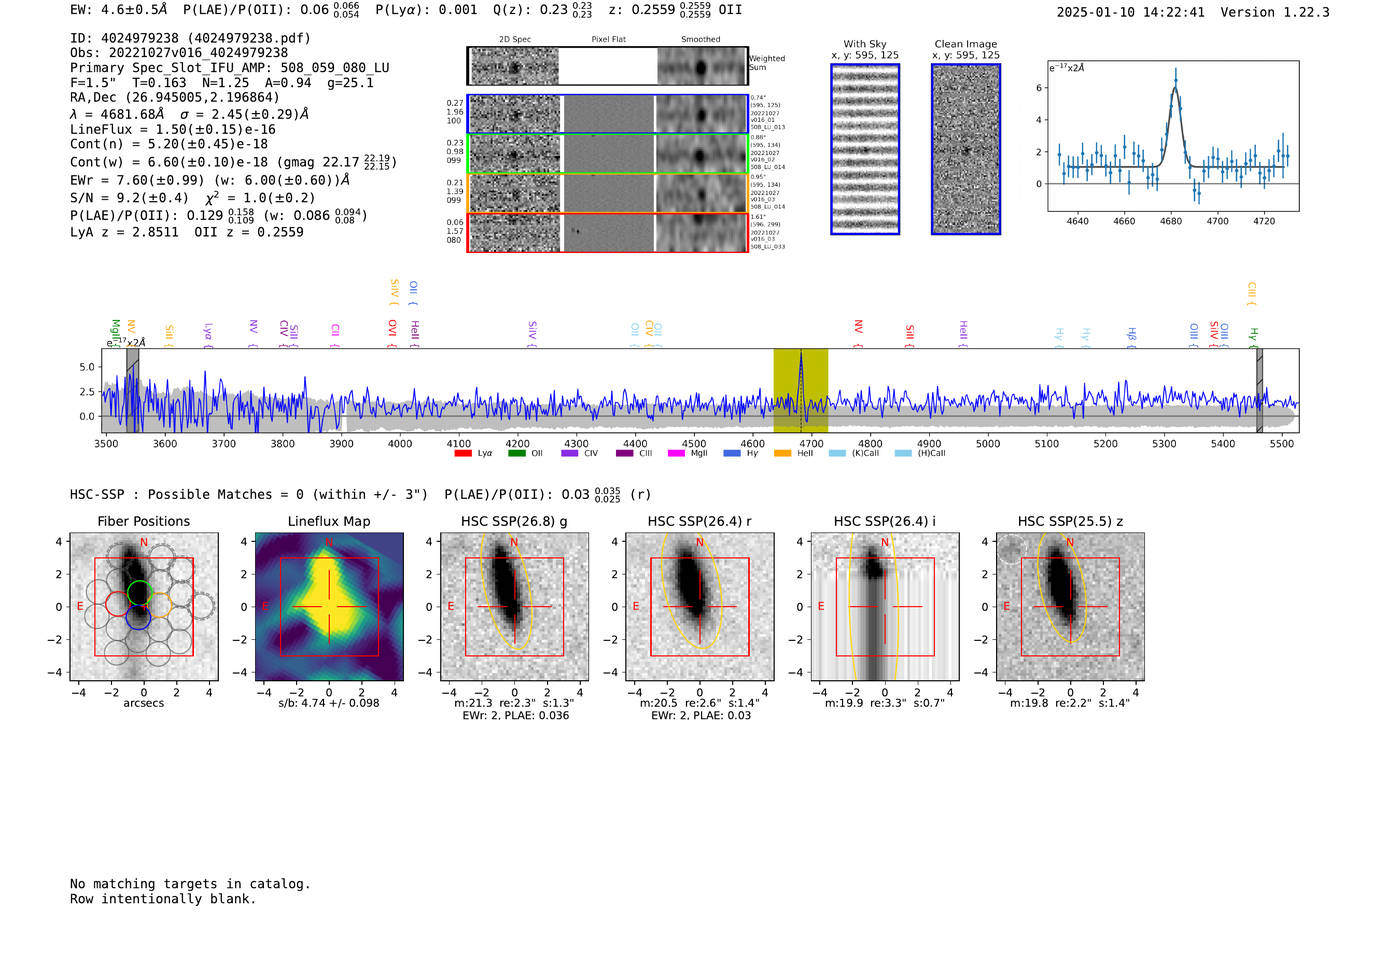1400x953 pixels.
Task: Click the "s/b: 4.74 +/- 0.098" caption
Action: click(x=329, y=703)
